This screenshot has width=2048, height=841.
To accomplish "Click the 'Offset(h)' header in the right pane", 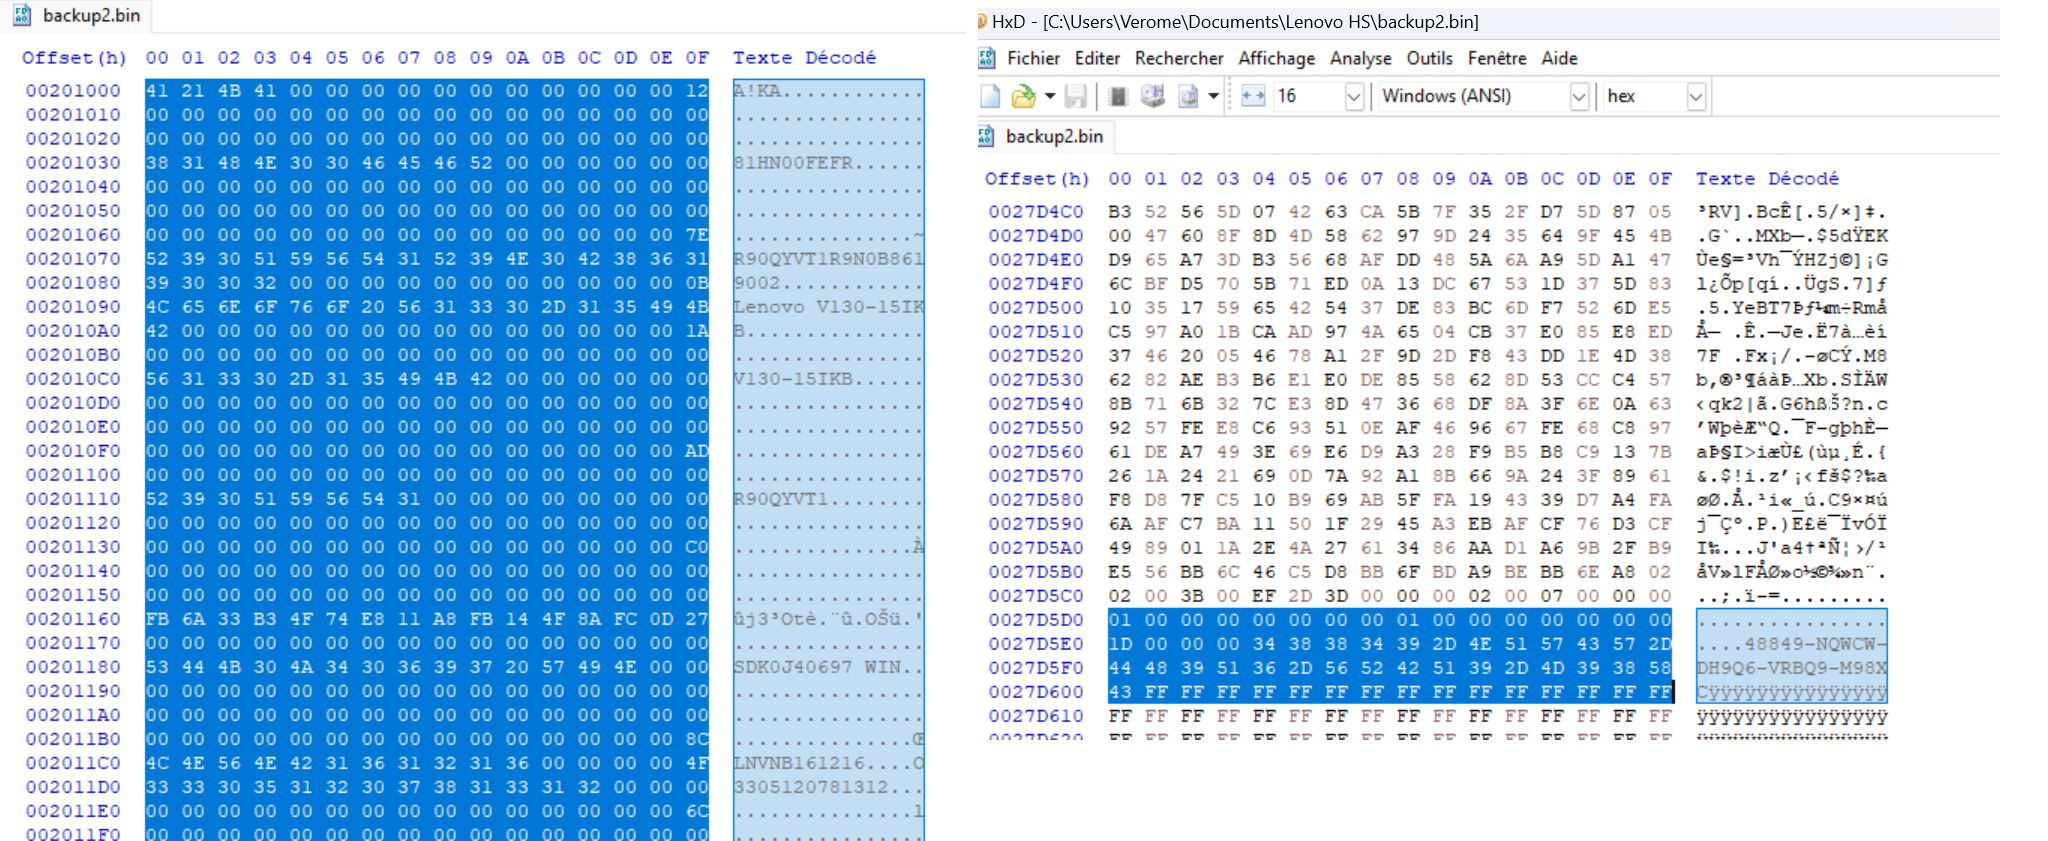I will [x=1037, y=179].
